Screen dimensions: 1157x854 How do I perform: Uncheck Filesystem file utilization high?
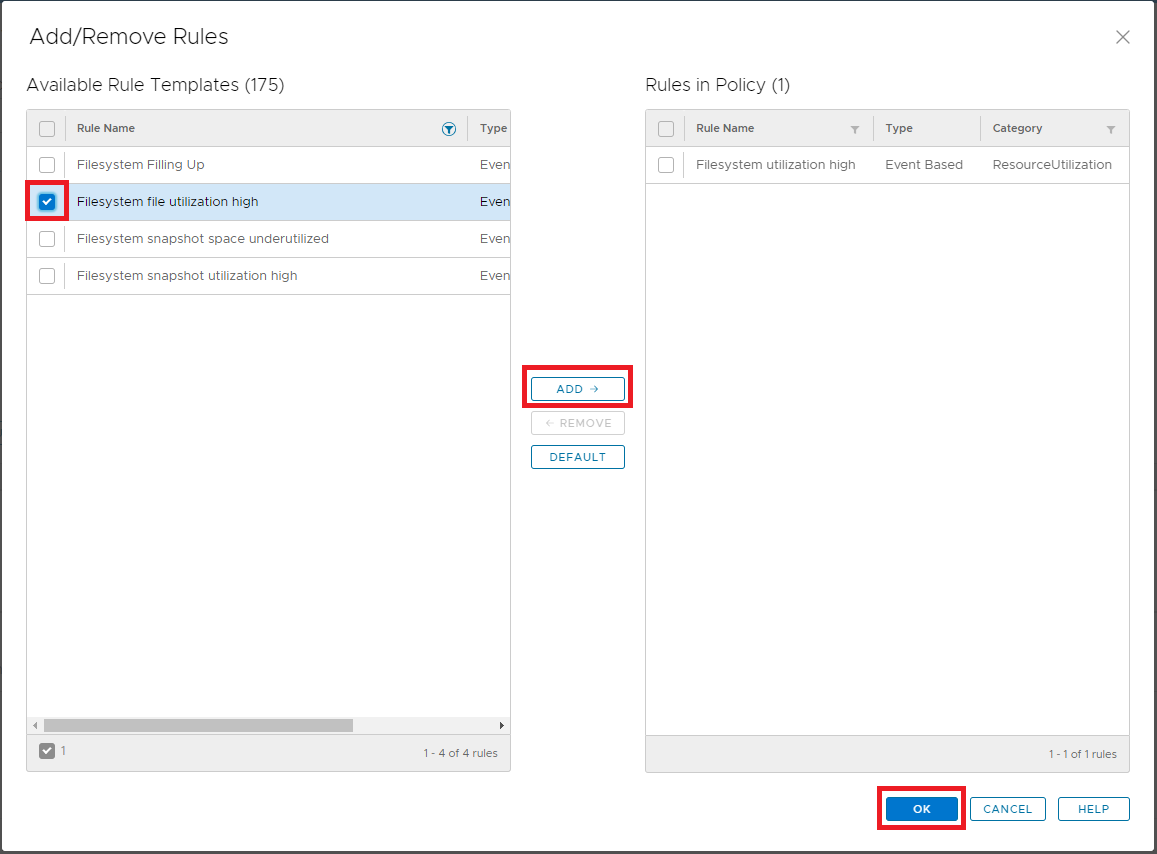click(46, 201)
